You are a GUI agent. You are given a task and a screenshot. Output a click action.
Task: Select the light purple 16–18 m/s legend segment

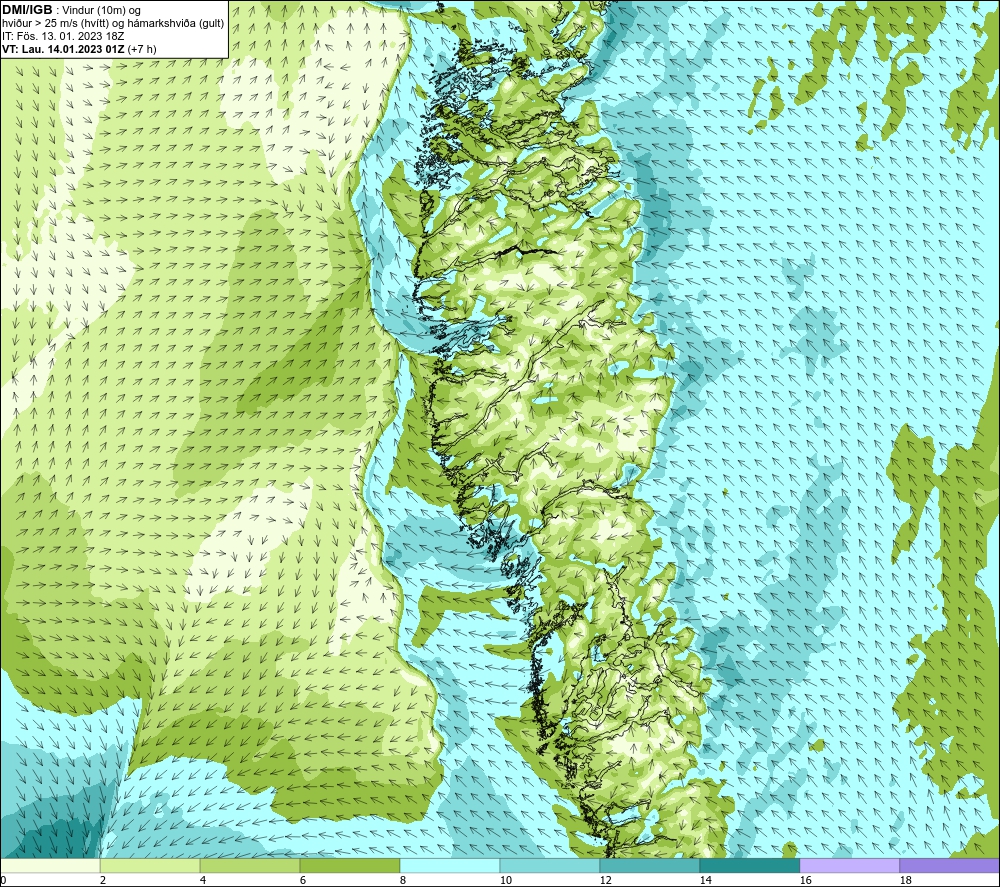tap(849, 866)
